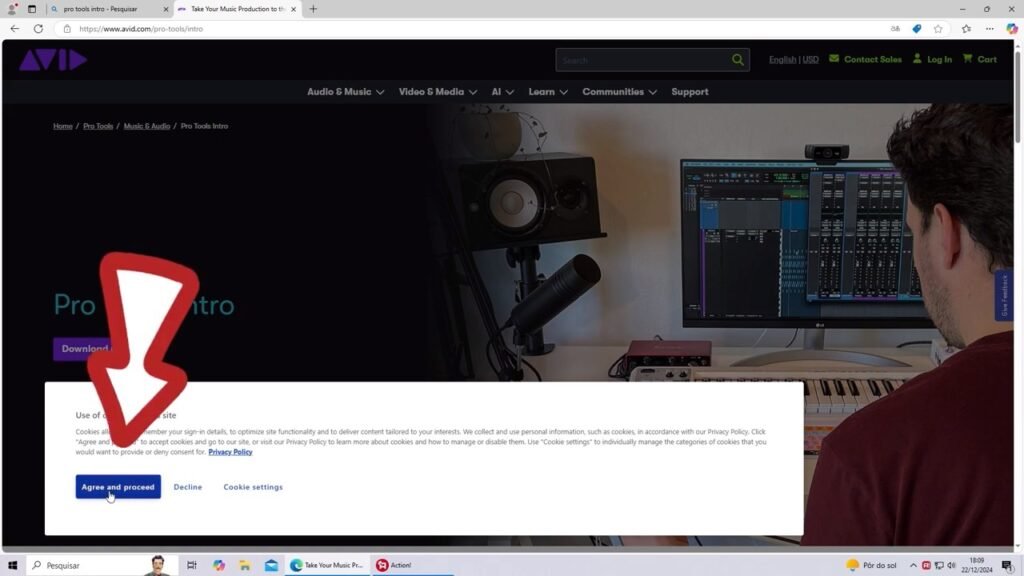This screenshot has height=576, width=1024.
Task: Click the shopping tag icon in address bar
Action: 917,29
